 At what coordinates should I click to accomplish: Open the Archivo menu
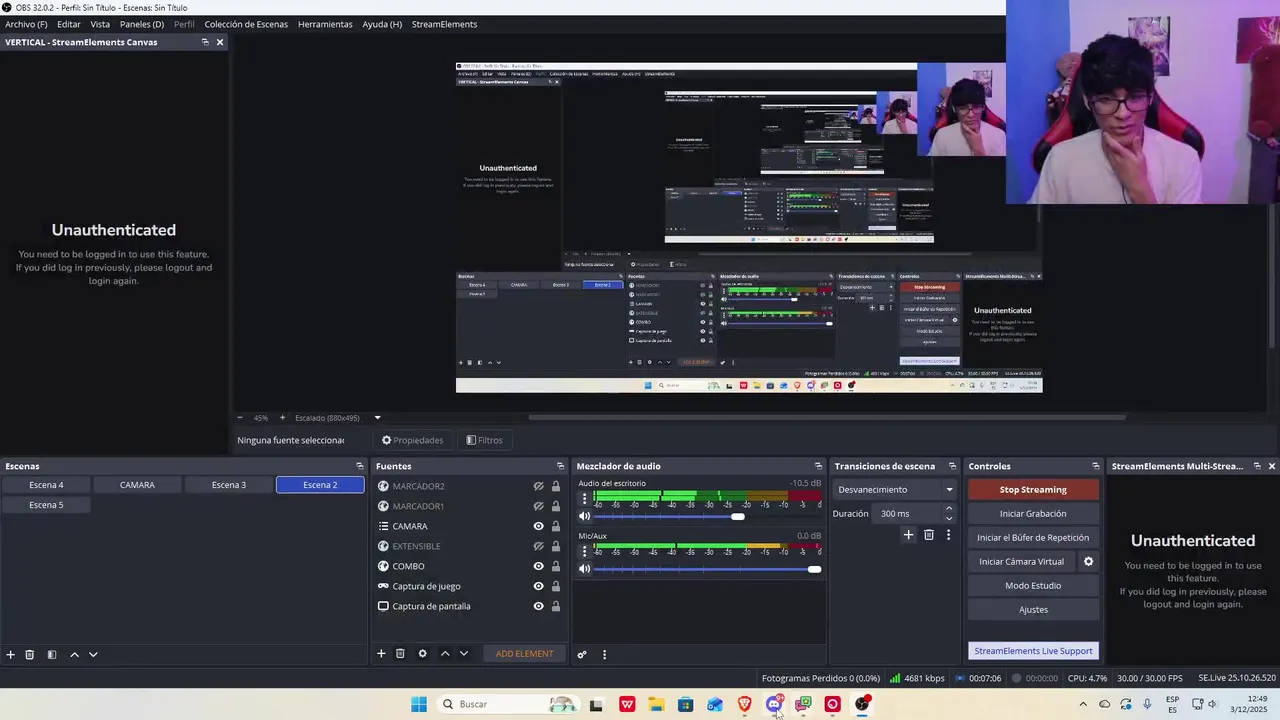click(x=26, y=24)
